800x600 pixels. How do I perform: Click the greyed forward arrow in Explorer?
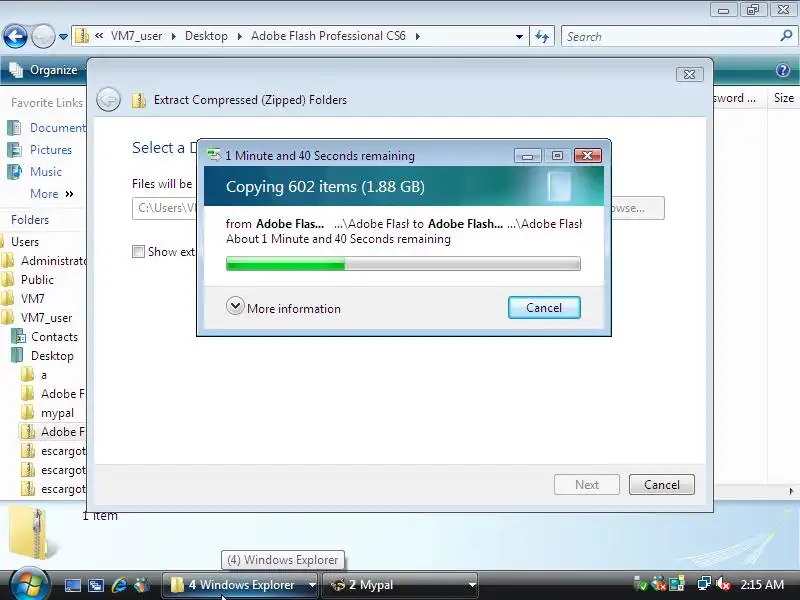pos(43,36)
